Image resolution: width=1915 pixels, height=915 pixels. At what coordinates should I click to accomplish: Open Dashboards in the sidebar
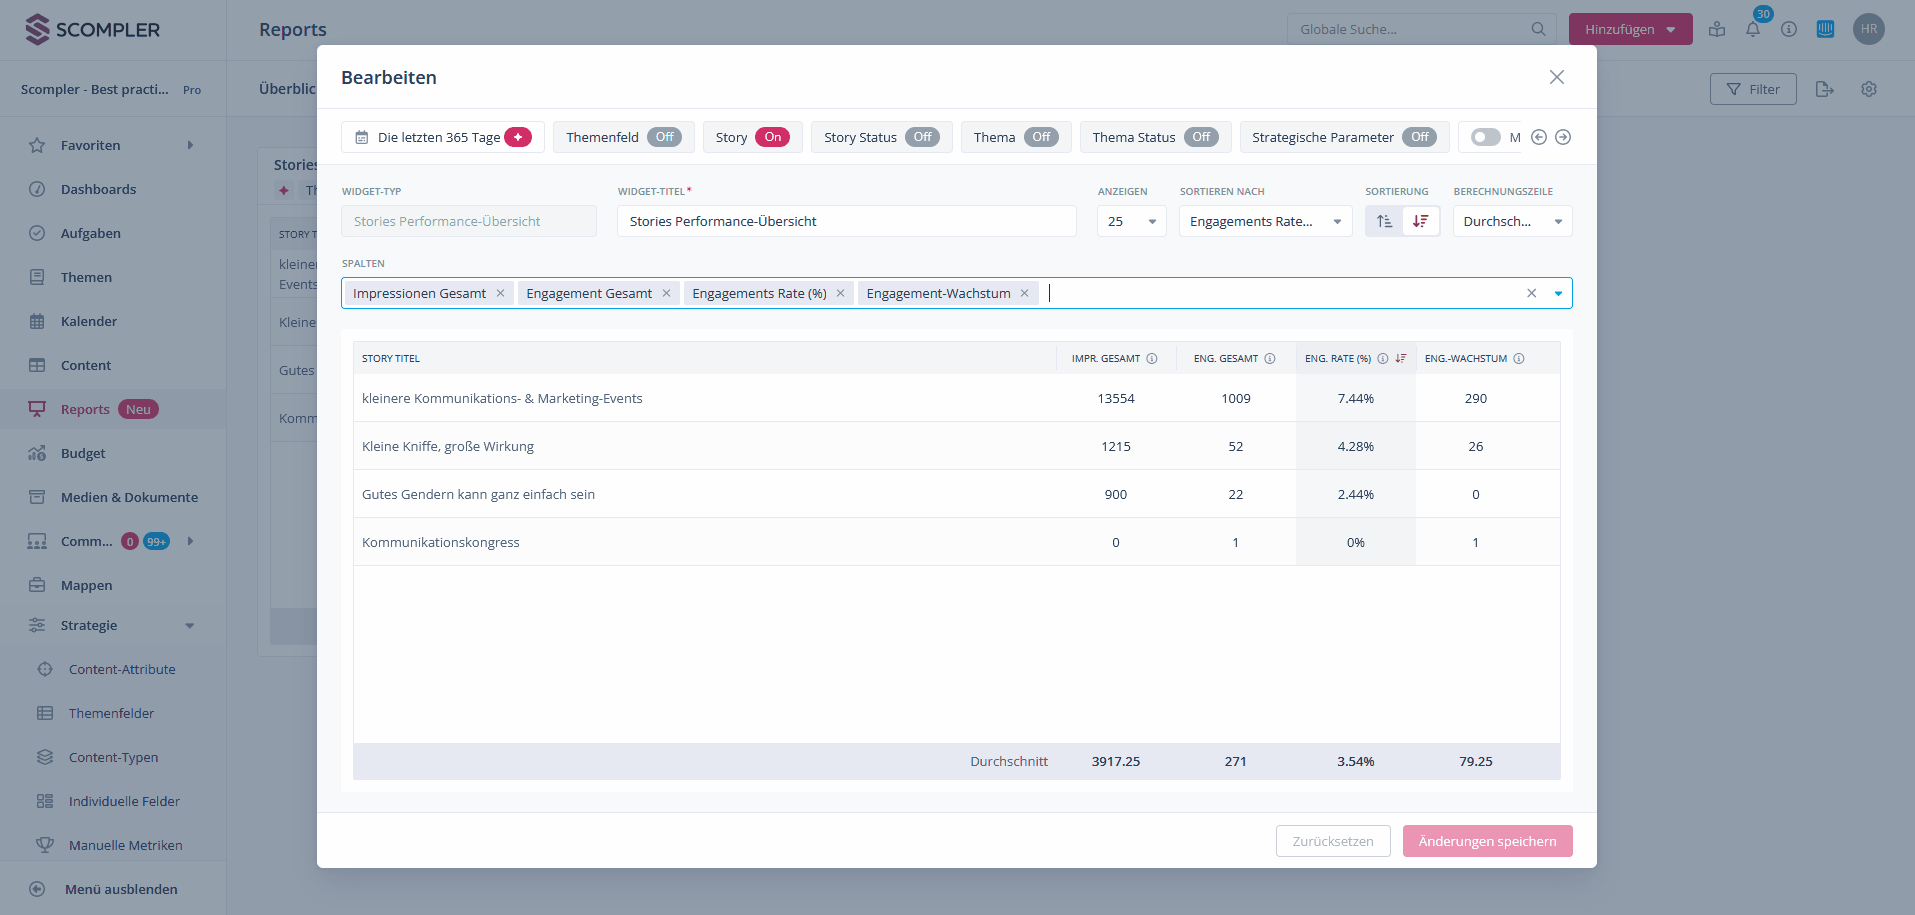click(98, 189)
